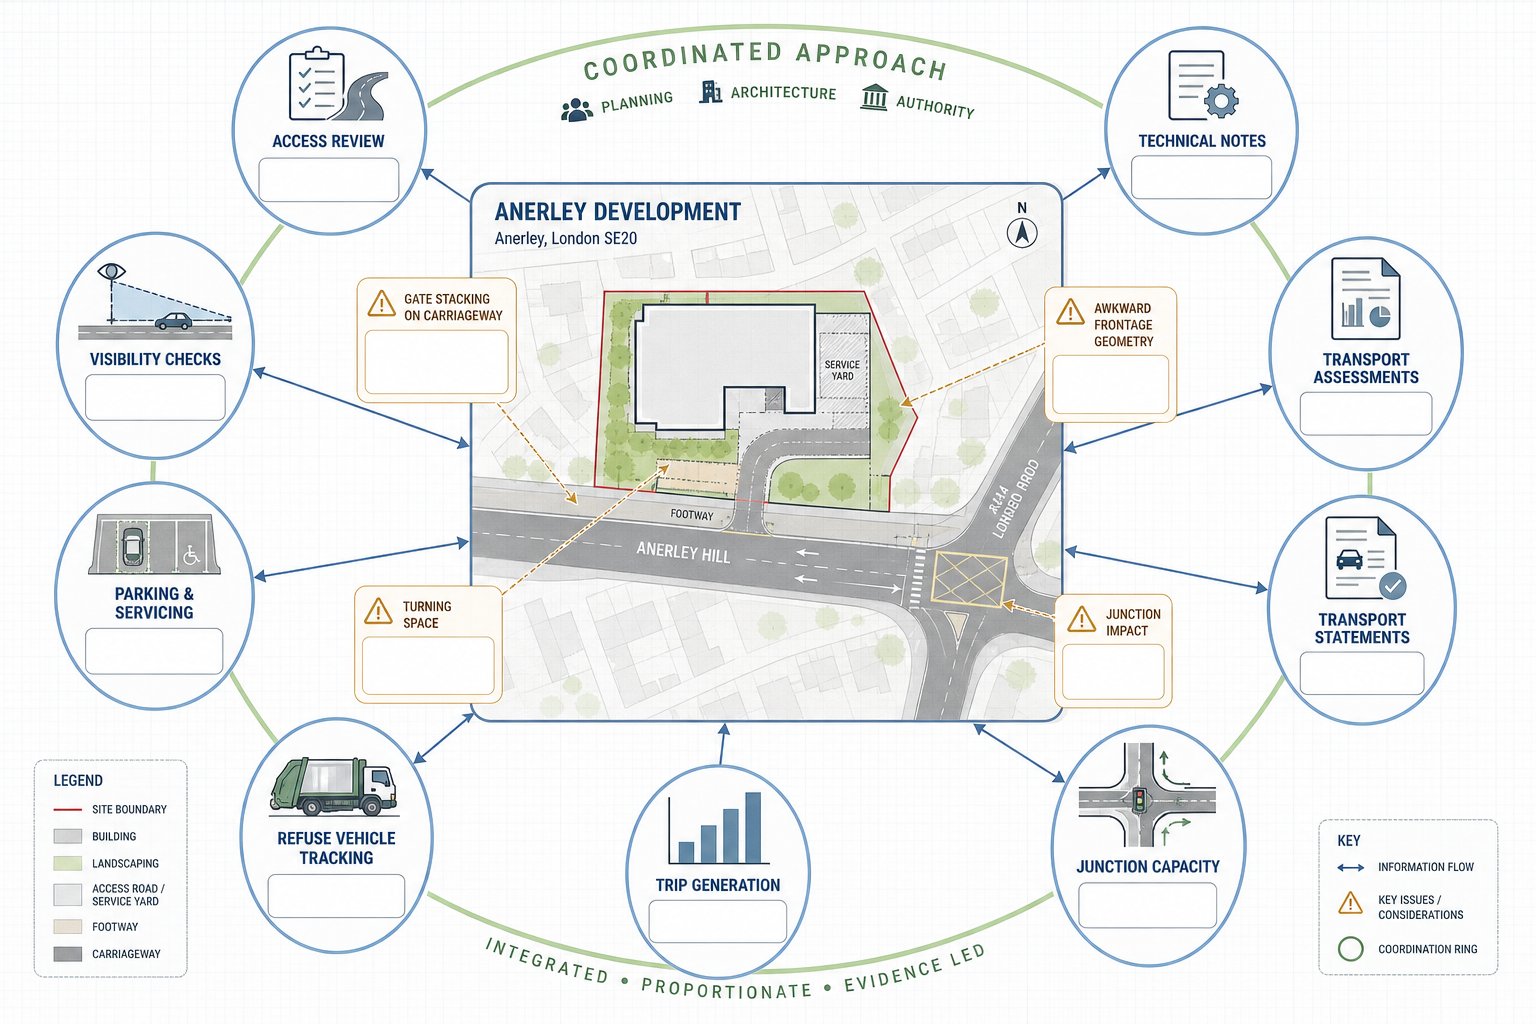Click the Authority columns icon
This screenshot has height=1024, width=1536.
point(874,97)
